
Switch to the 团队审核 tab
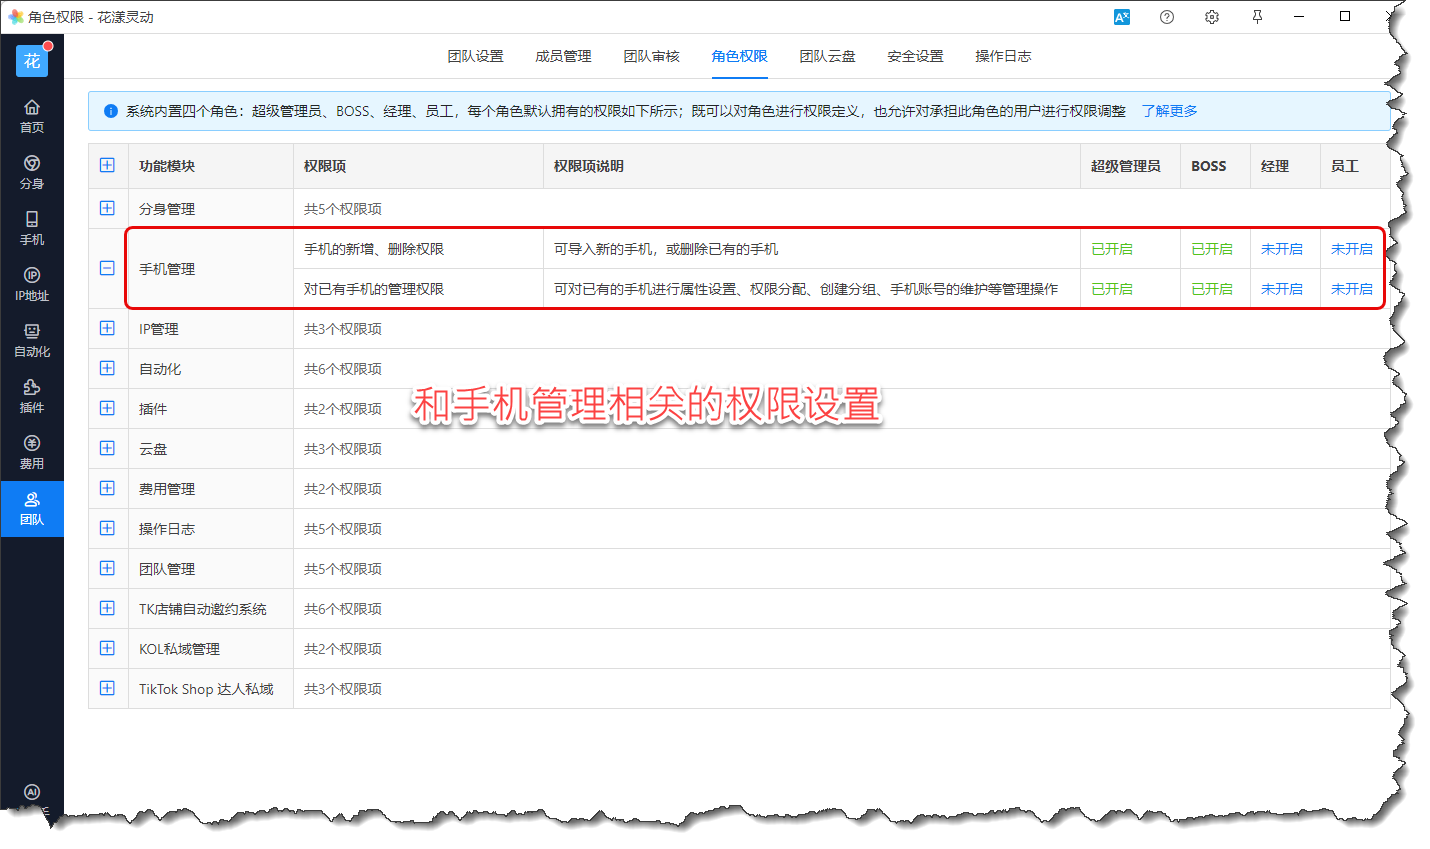652,56
